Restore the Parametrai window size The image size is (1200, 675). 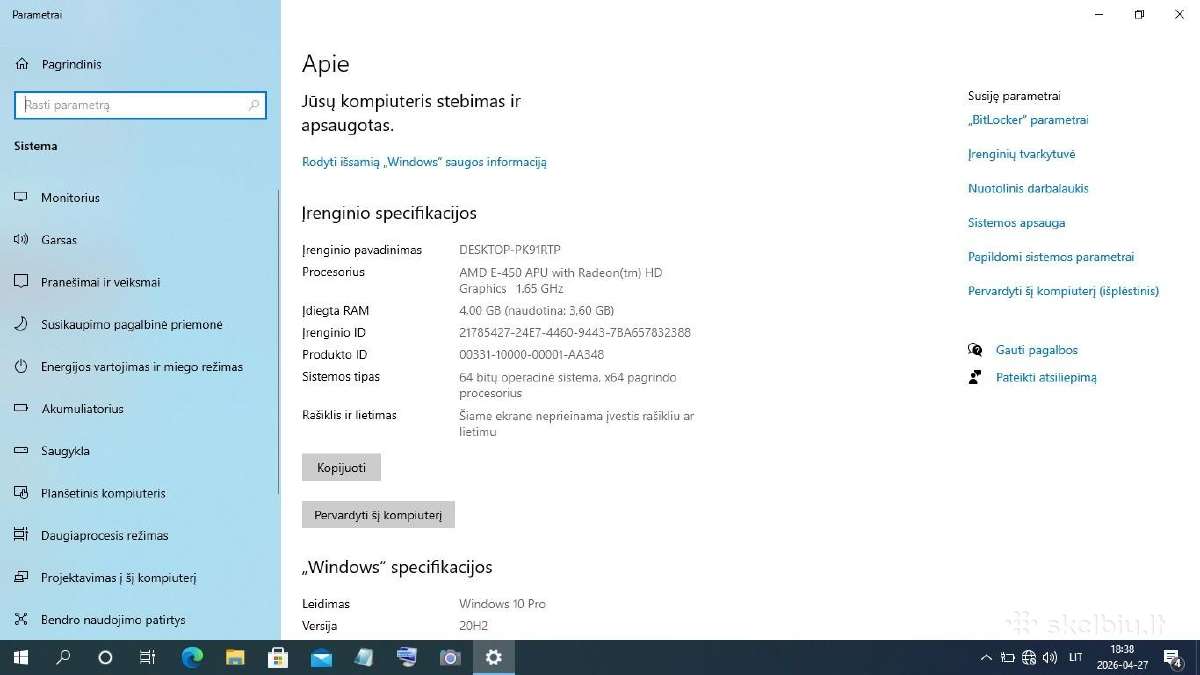click(1139, 14)
